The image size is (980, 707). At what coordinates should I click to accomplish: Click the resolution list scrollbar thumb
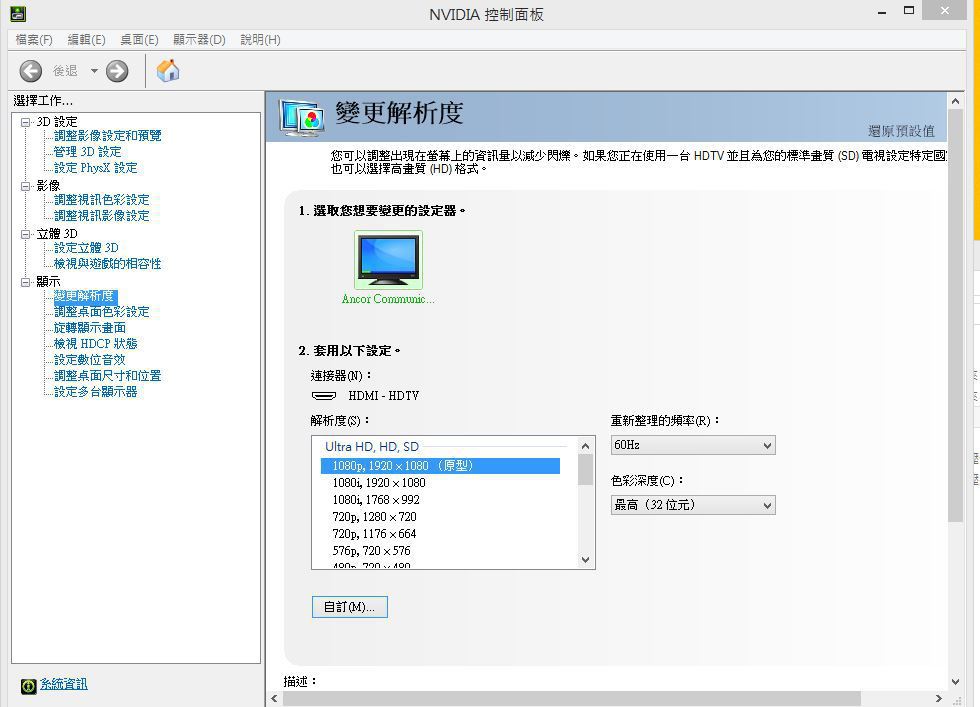coord(586,469)
